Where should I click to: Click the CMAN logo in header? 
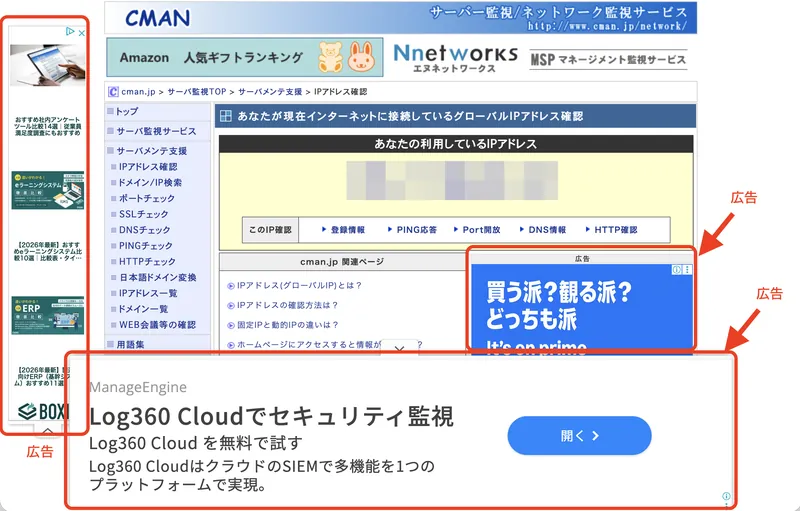(x=158, y=18)
